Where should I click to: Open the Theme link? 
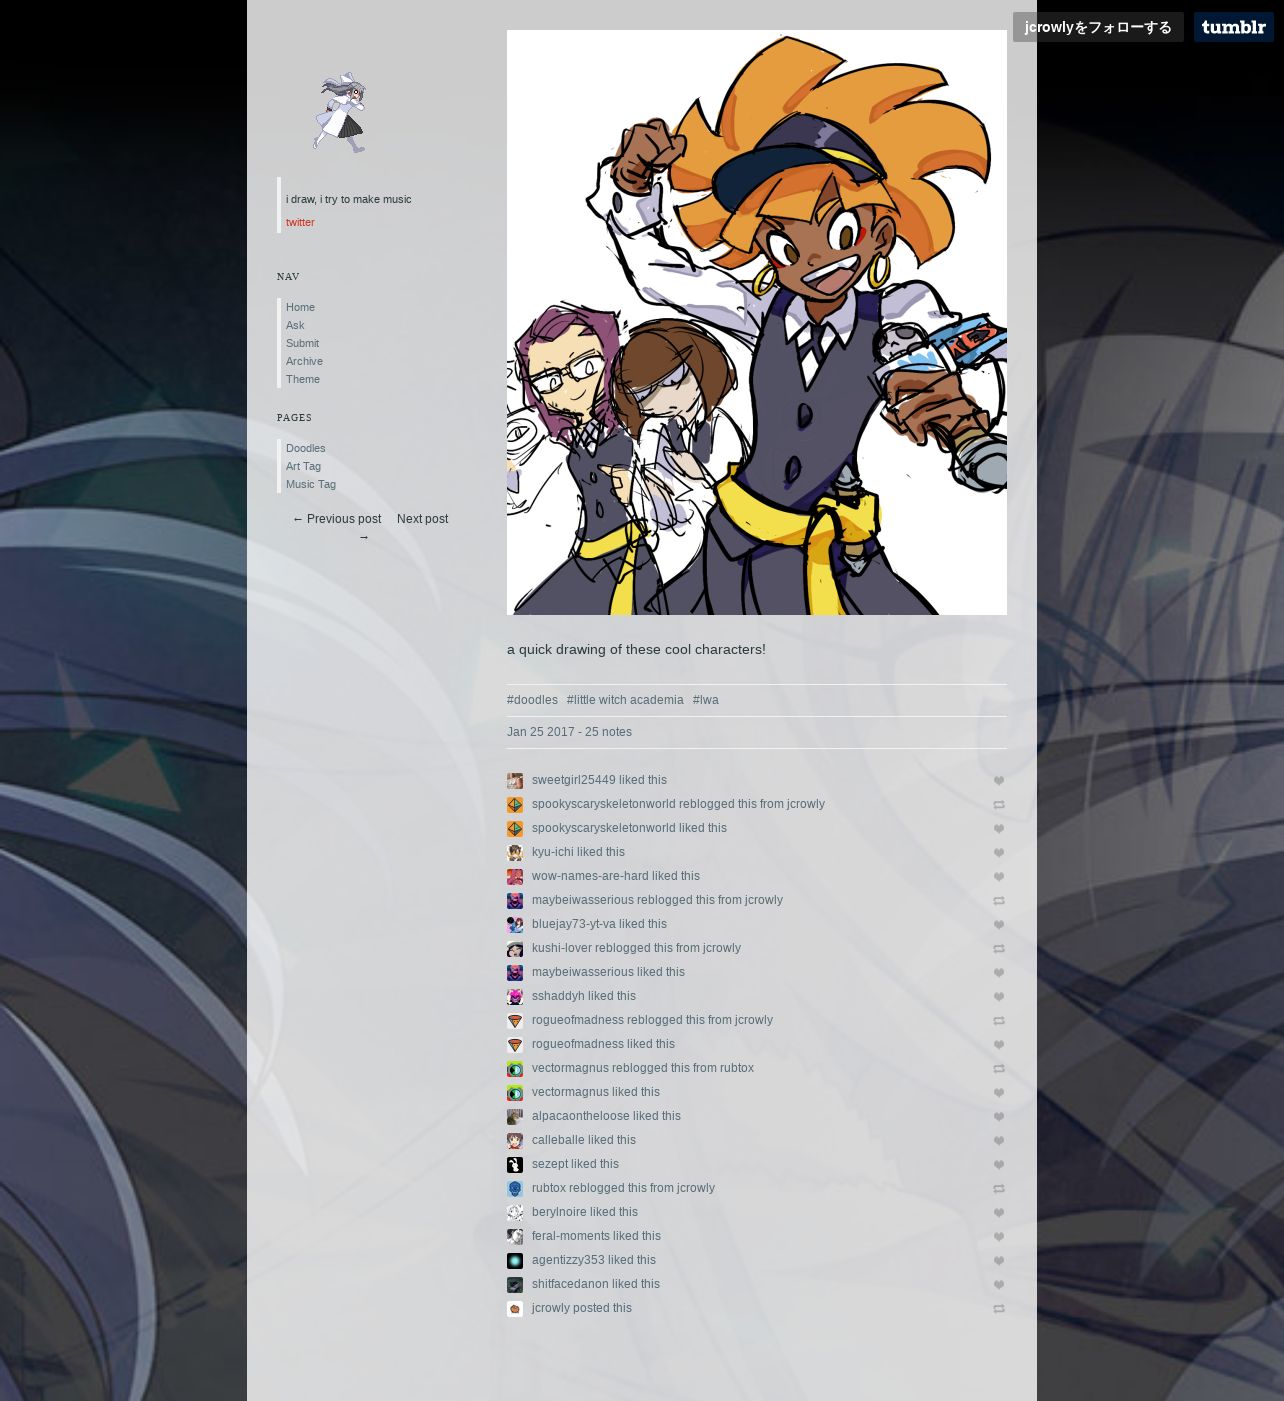coord(303,379)
